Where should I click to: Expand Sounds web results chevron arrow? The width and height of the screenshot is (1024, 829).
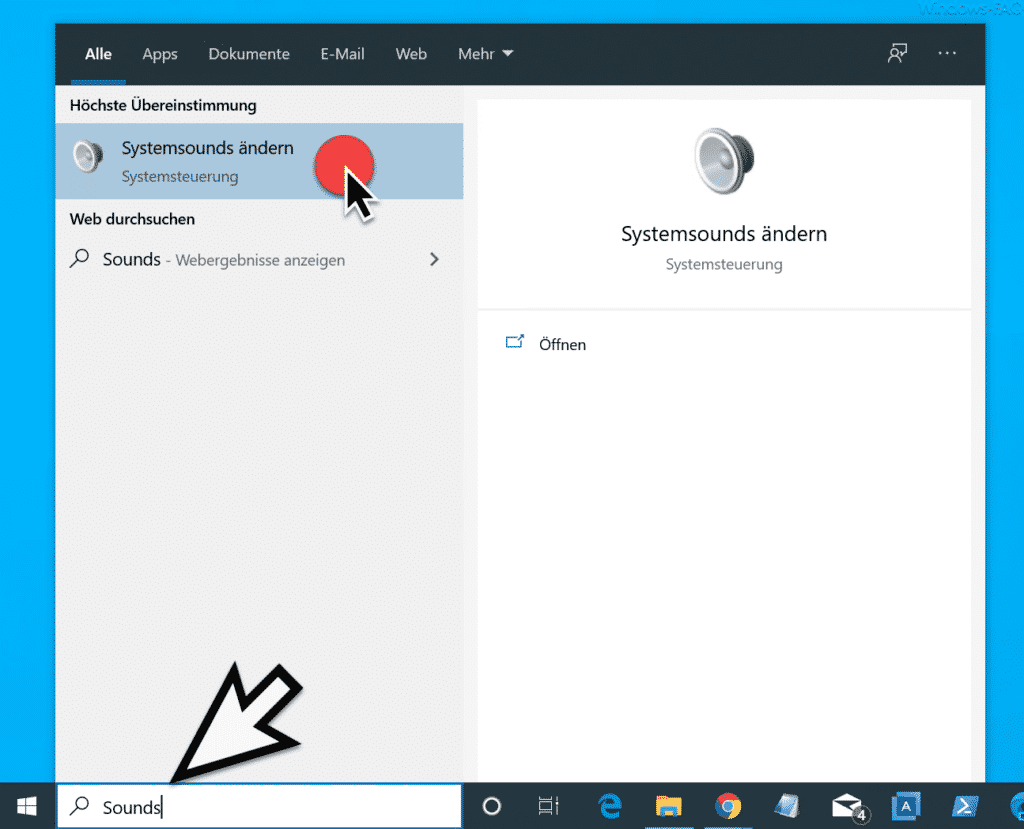434,259
